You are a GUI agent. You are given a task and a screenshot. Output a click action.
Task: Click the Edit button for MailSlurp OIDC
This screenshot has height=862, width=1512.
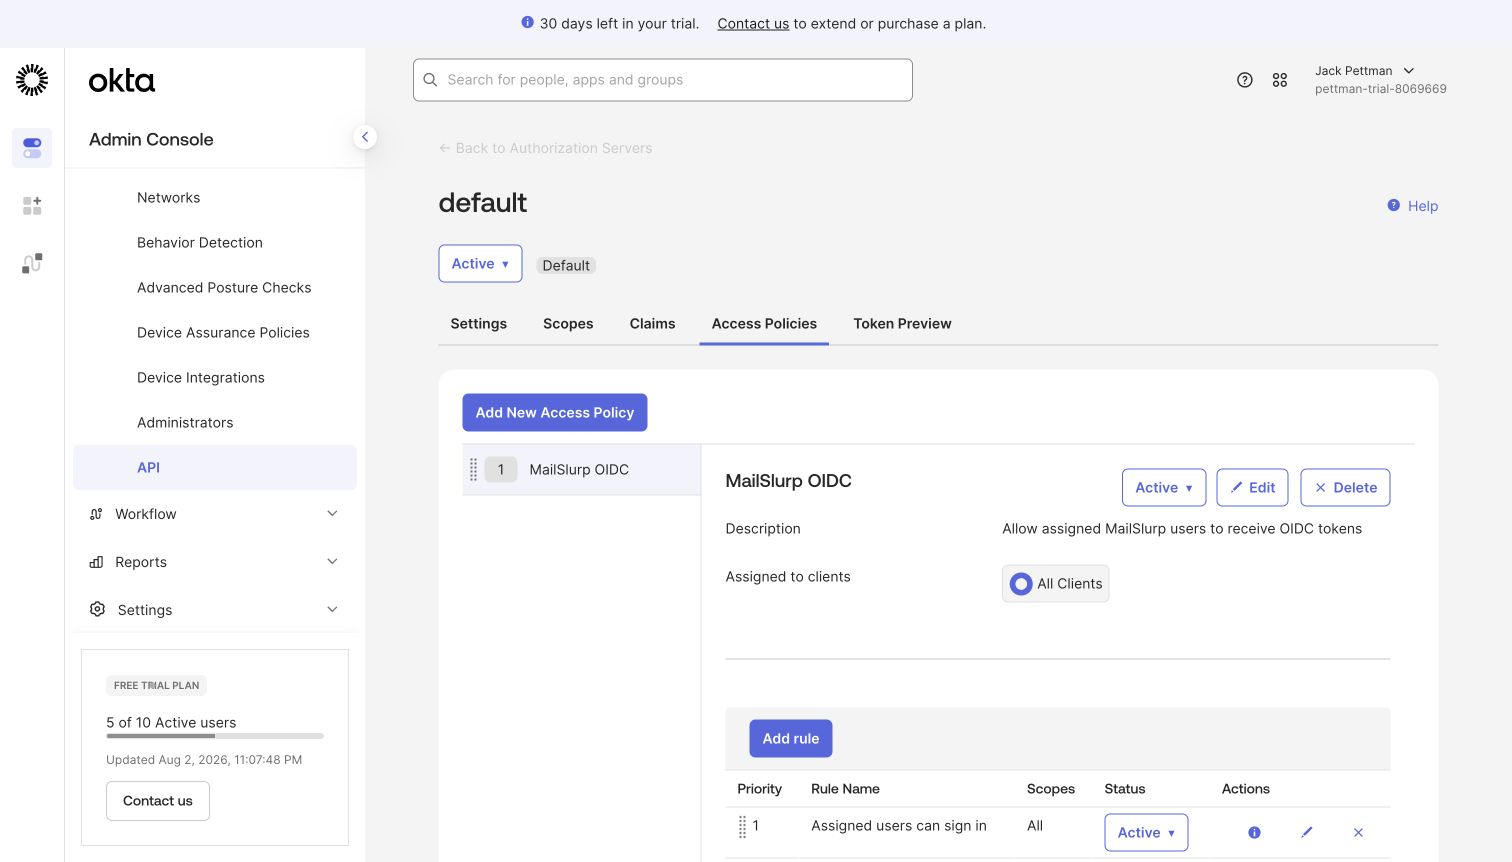point(1252,488)
